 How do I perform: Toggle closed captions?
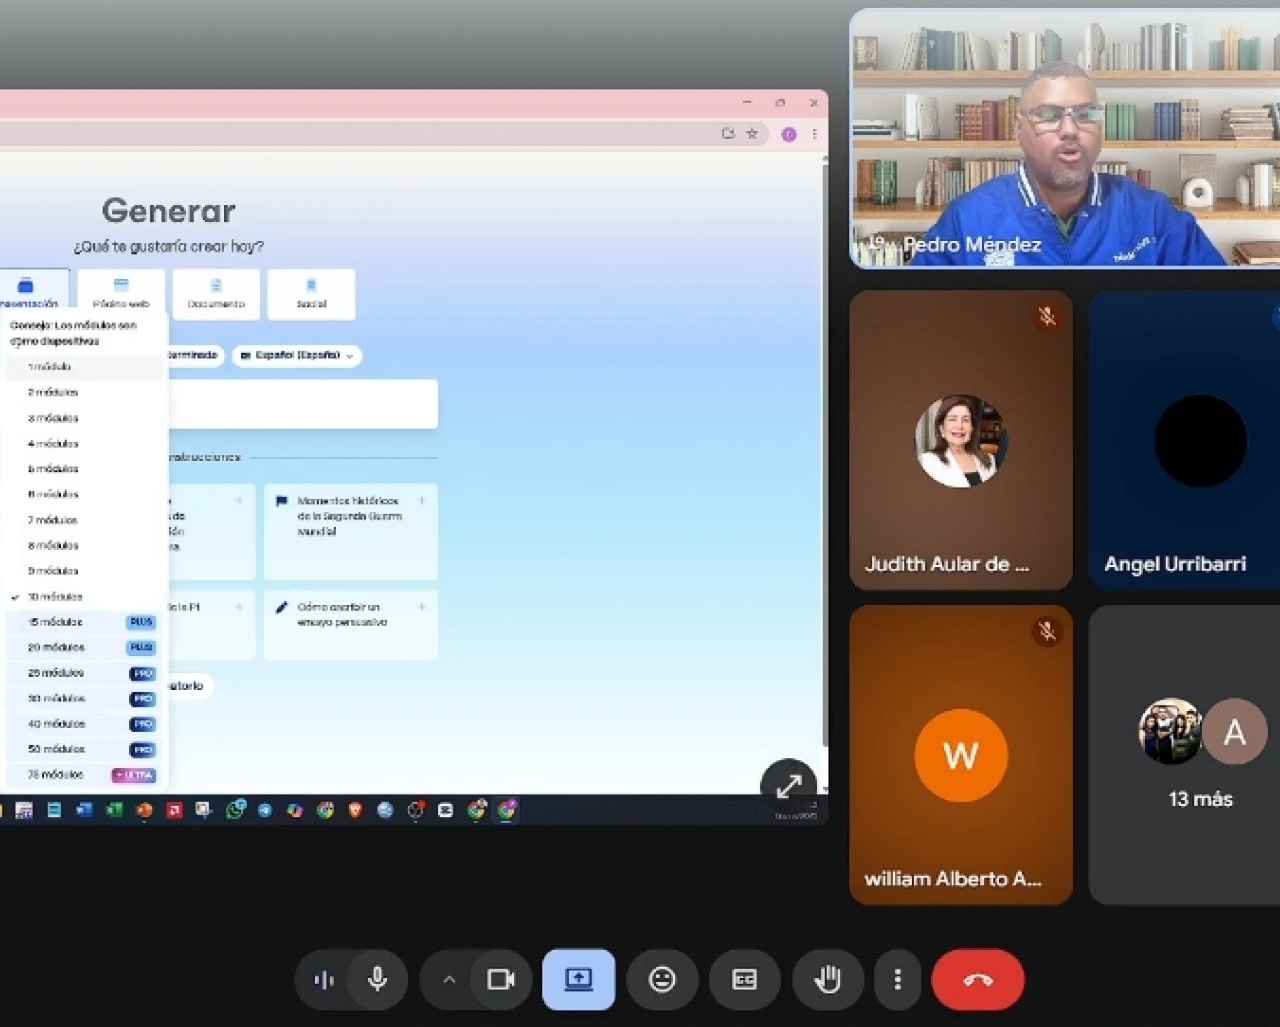click(x=744, y=979)
